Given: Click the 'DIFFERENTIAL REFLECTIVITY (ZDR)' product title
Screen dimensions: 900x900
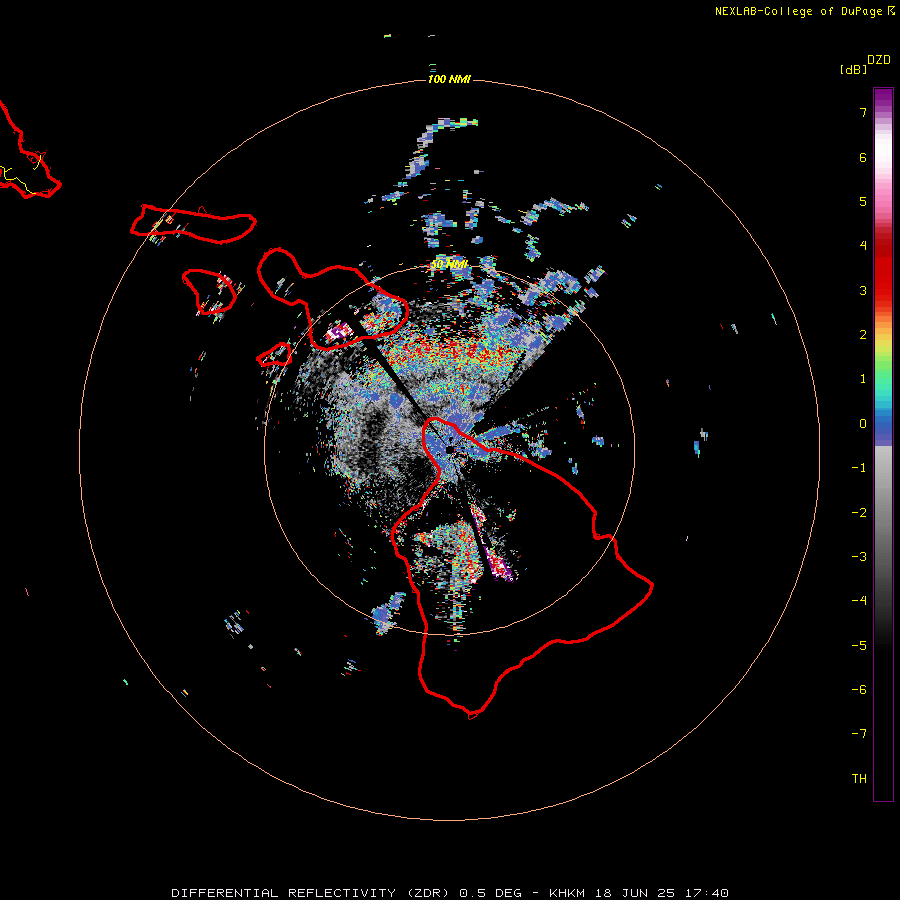Looking at the screenshot, I should click(x=312, y=893).
